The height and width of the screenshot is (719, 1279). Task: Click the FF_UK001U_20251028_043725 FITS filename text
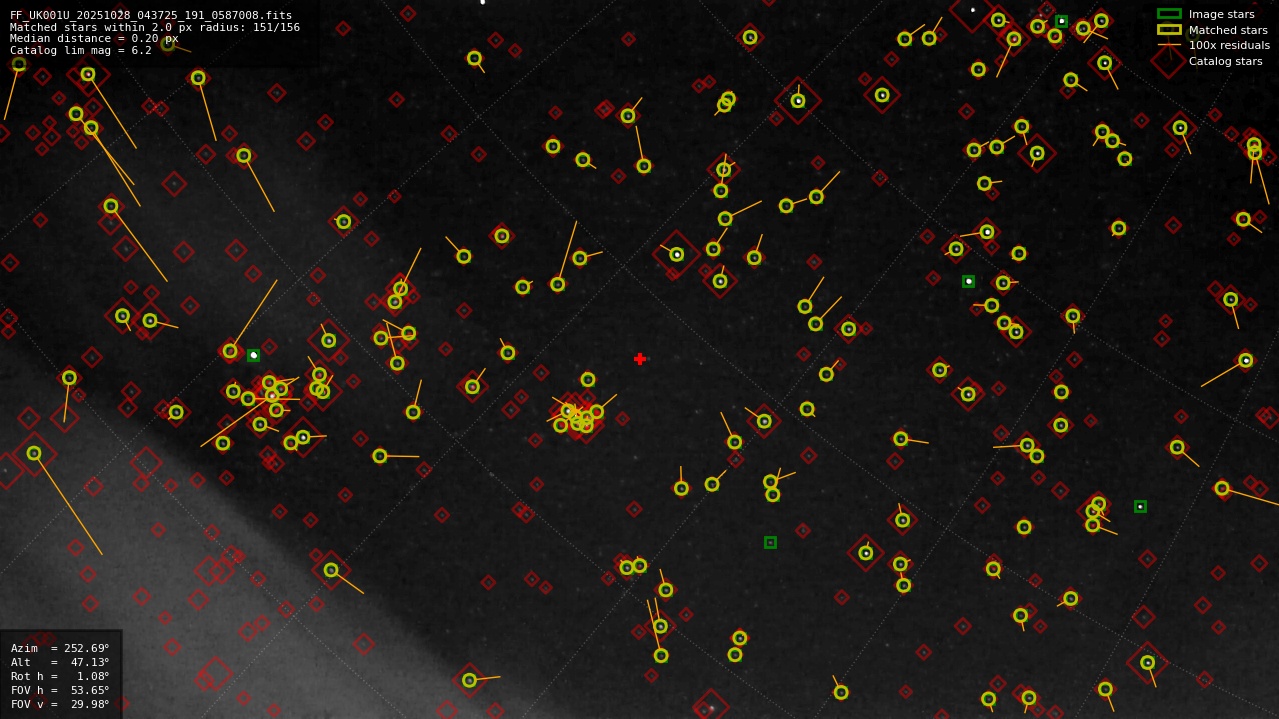point(151,16)
